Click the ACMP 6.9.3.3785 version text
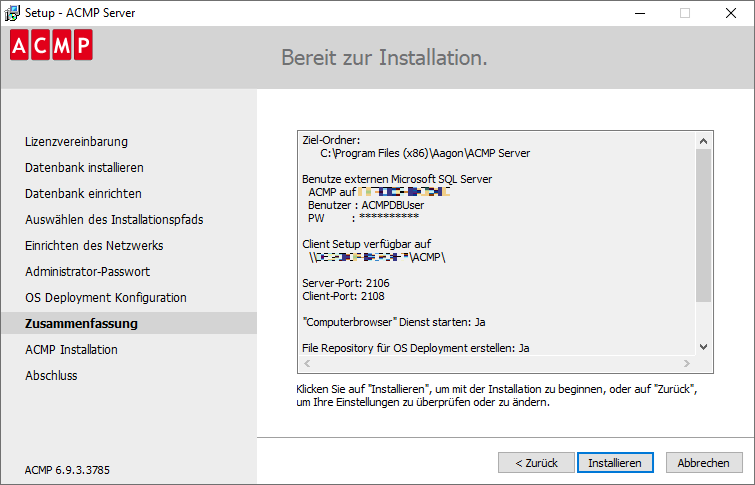755x485 pixels. 67,470
